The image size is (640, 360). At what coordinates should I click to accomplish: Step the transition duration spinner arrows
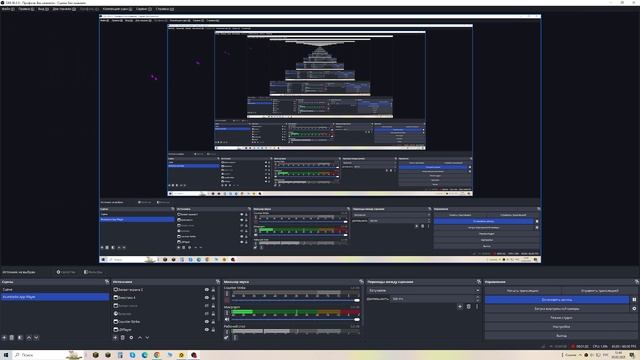tap(478, 299)
